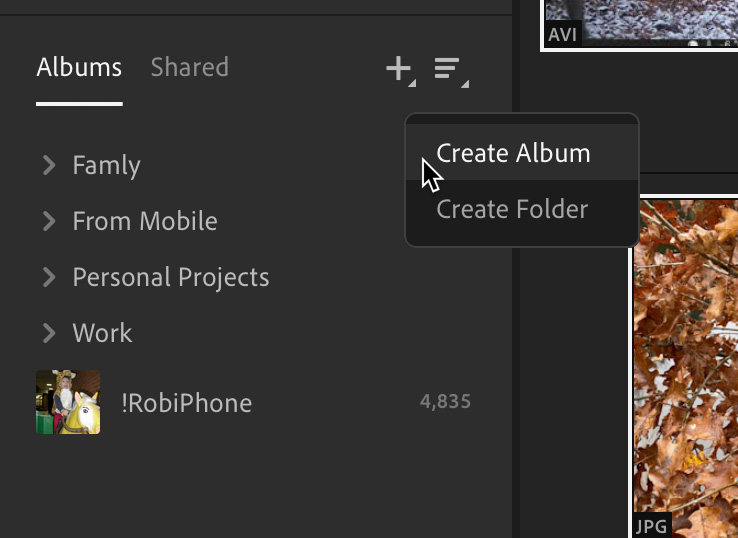Viewport: 738px width, 538px height.
Task: Open the Shared tab
Action: (189, 68)
